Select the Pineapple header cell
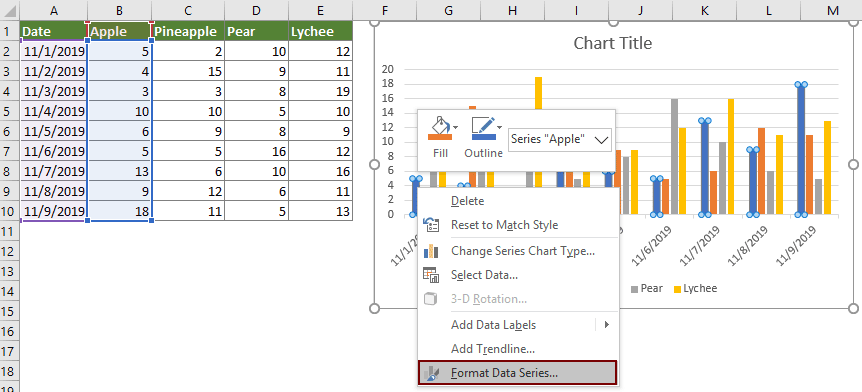This screenshot has width=862, height=392. [188, 31]
